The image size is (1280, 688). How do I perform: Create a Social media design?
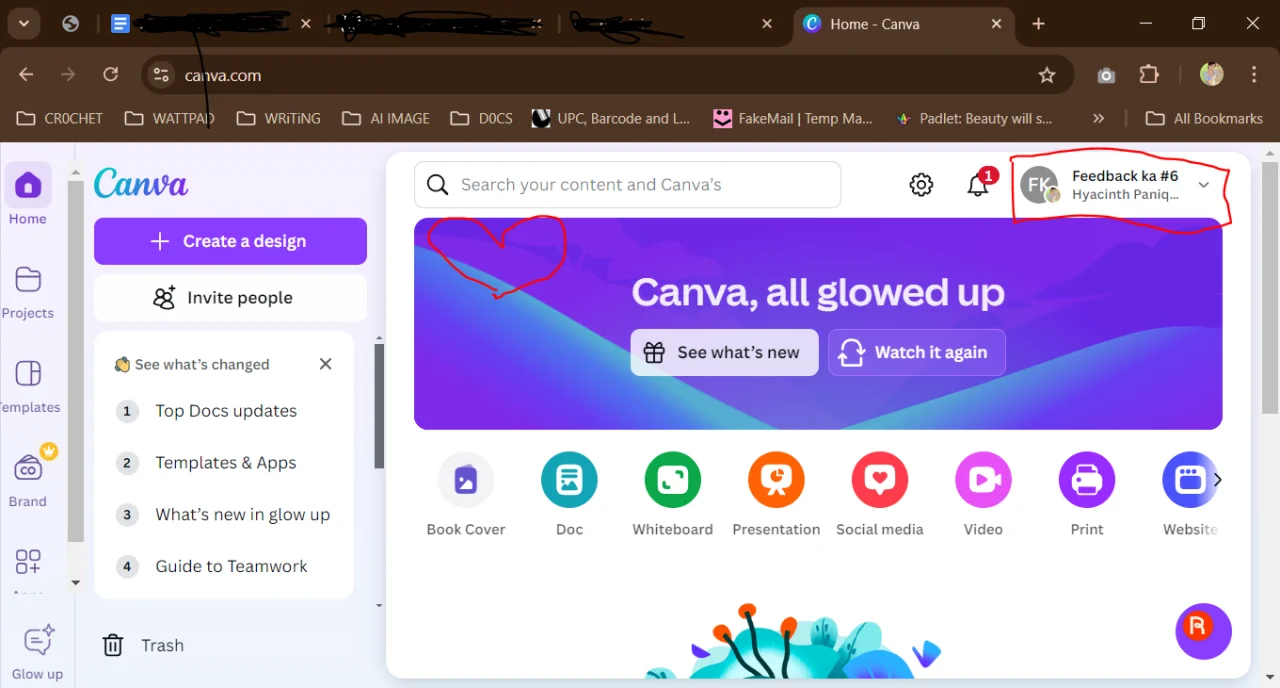(x=880, y=495)
